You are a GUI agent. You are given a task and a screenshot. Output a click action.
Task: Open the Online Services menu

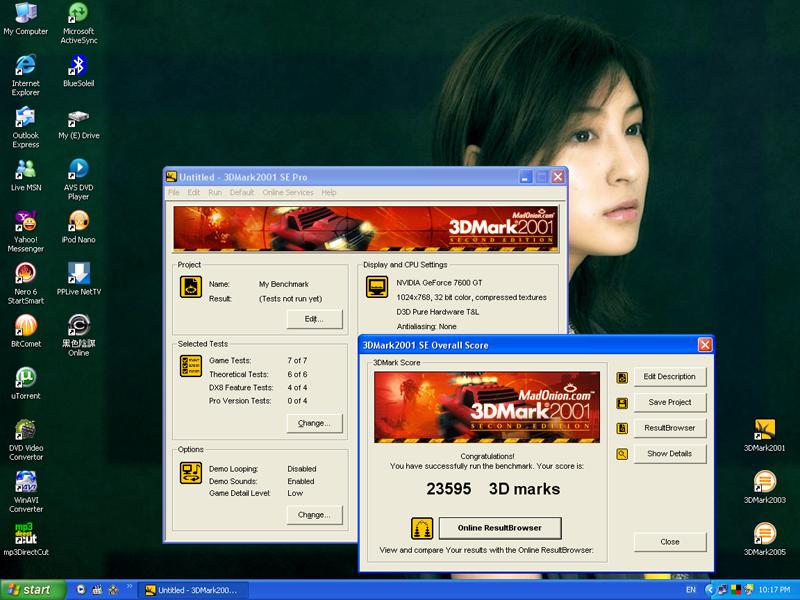coord(288,192)
